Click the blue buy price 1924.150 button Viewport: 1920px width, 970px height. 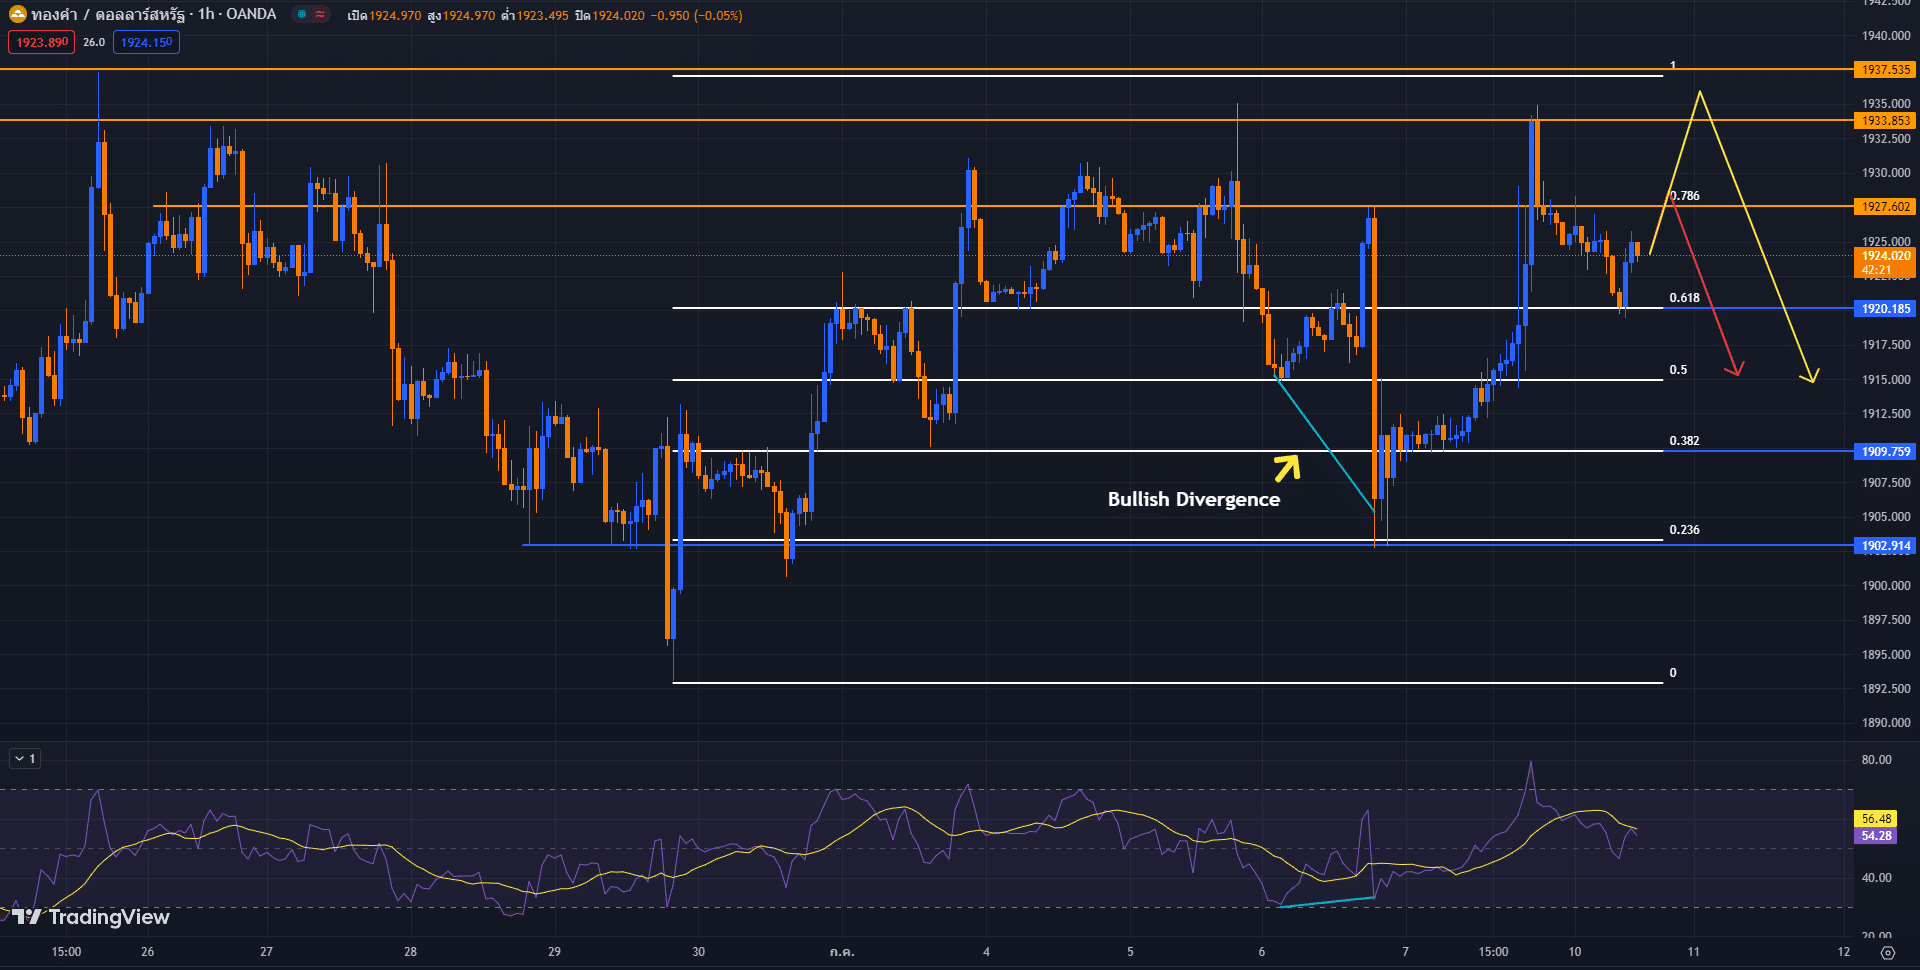pyautogui.click(x=146, y=42)
